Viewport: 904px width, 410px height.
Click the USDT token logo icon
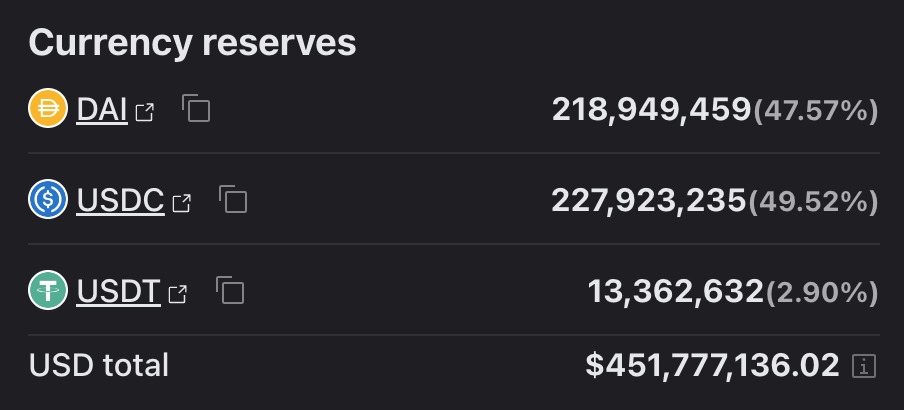pyautogui.click(x=49, y=291)
